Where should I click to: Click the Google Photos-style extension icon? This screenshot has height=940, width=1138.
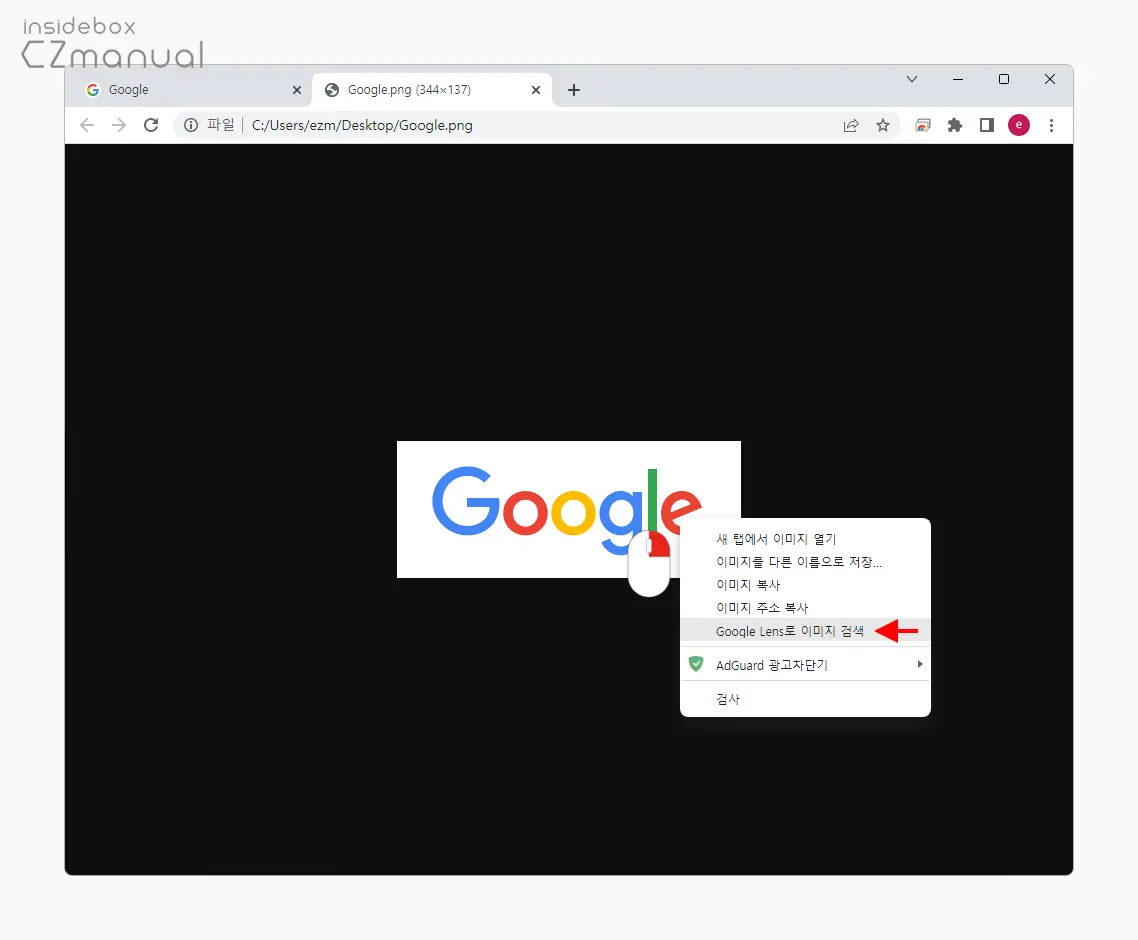pos(922,125)
